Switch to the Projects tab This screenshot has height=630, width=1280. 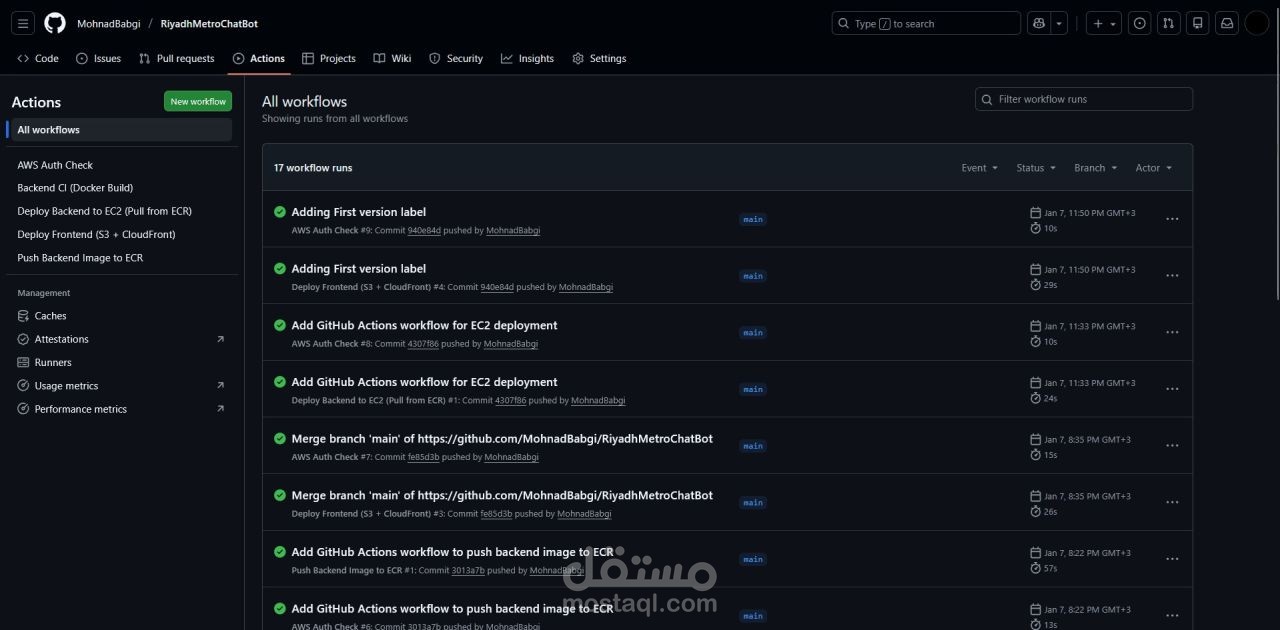coord(329,59)
